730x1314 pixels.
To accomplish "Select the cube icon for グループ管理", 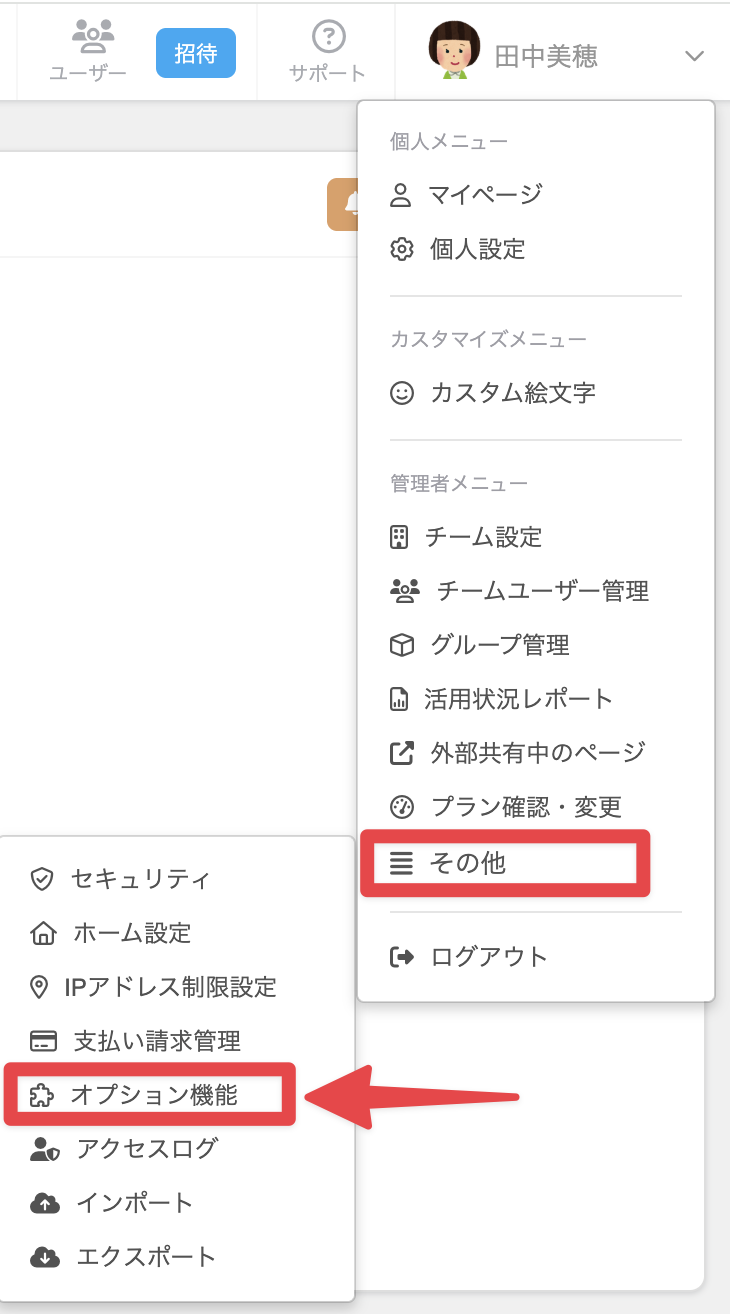I will (401, 645).
